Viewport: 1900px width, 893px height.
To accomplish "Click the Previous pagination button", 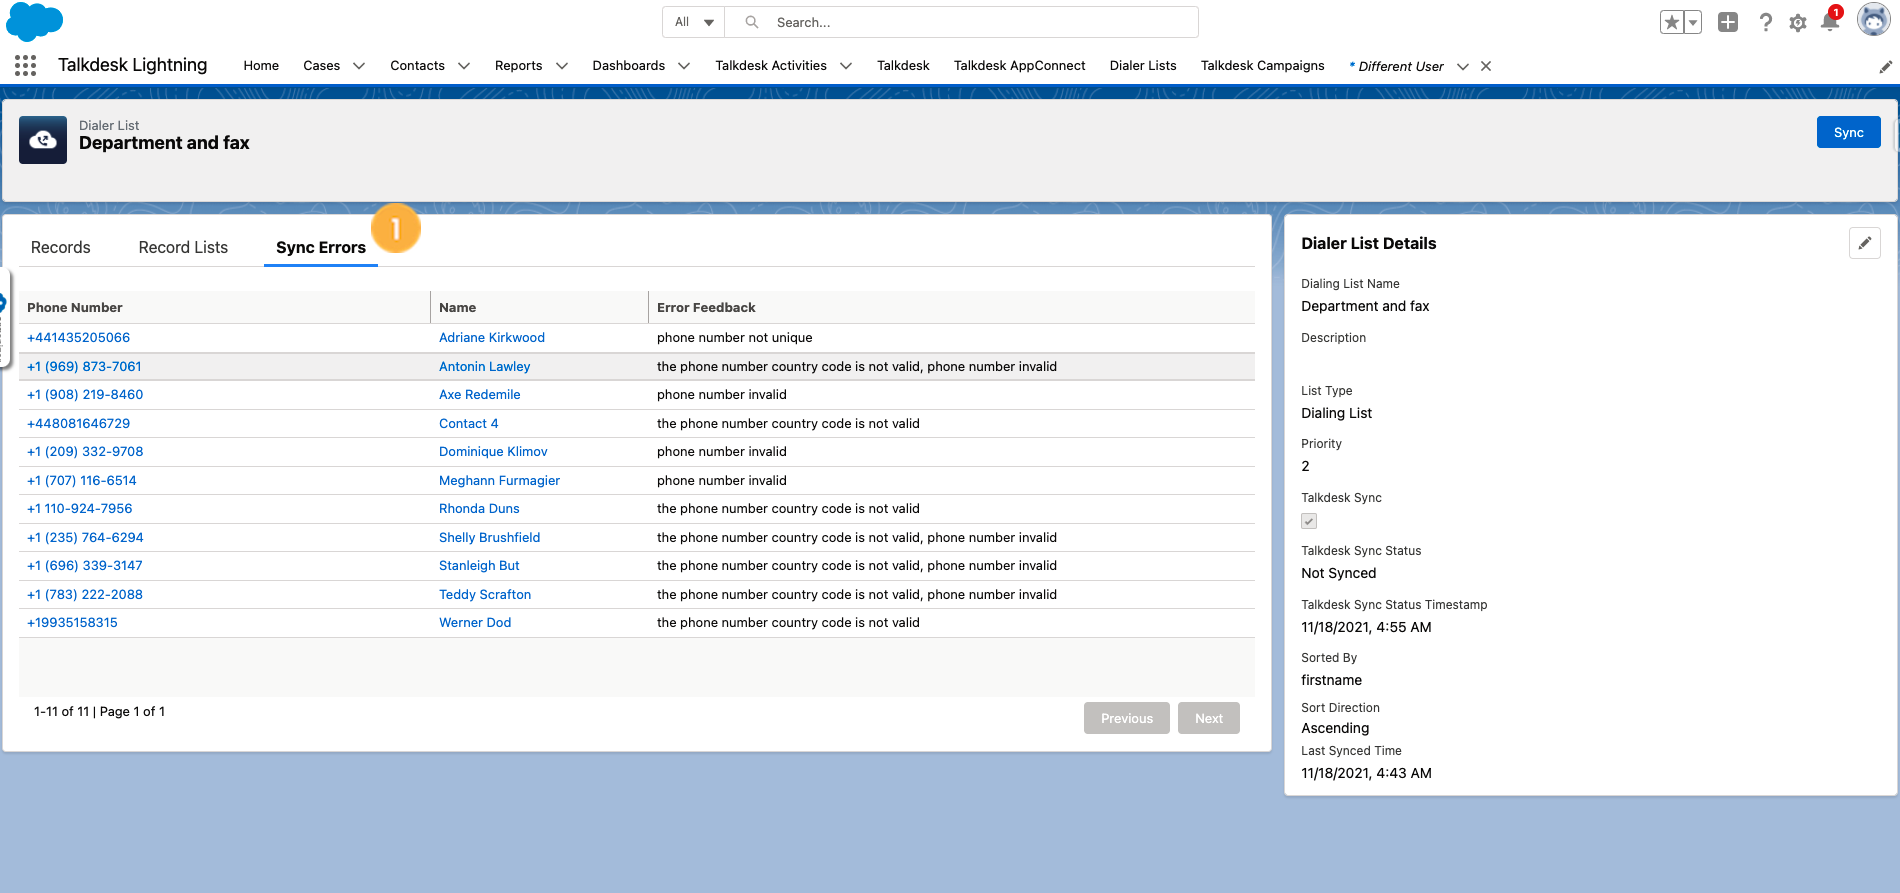I will pyautogui.click(x=1126, y=718).
